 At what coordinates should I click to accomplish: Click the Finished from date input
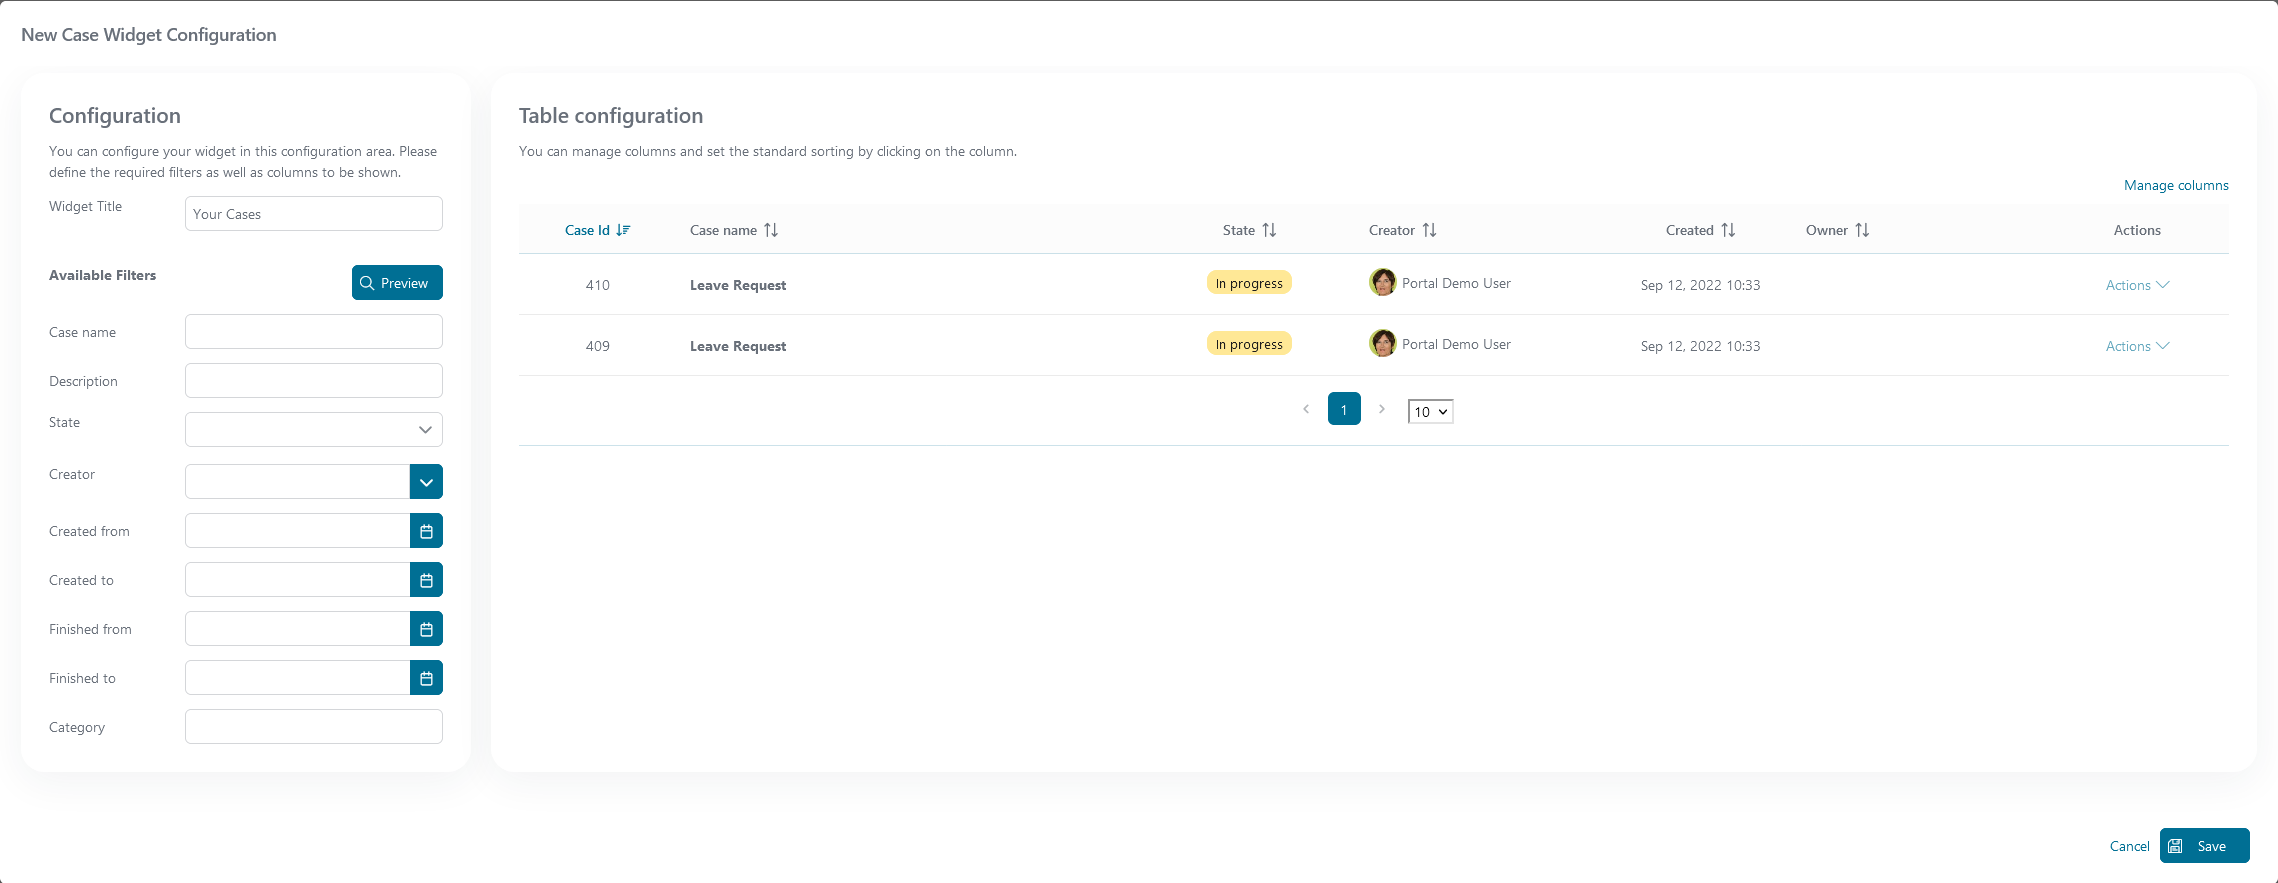[x=297, y=629]
